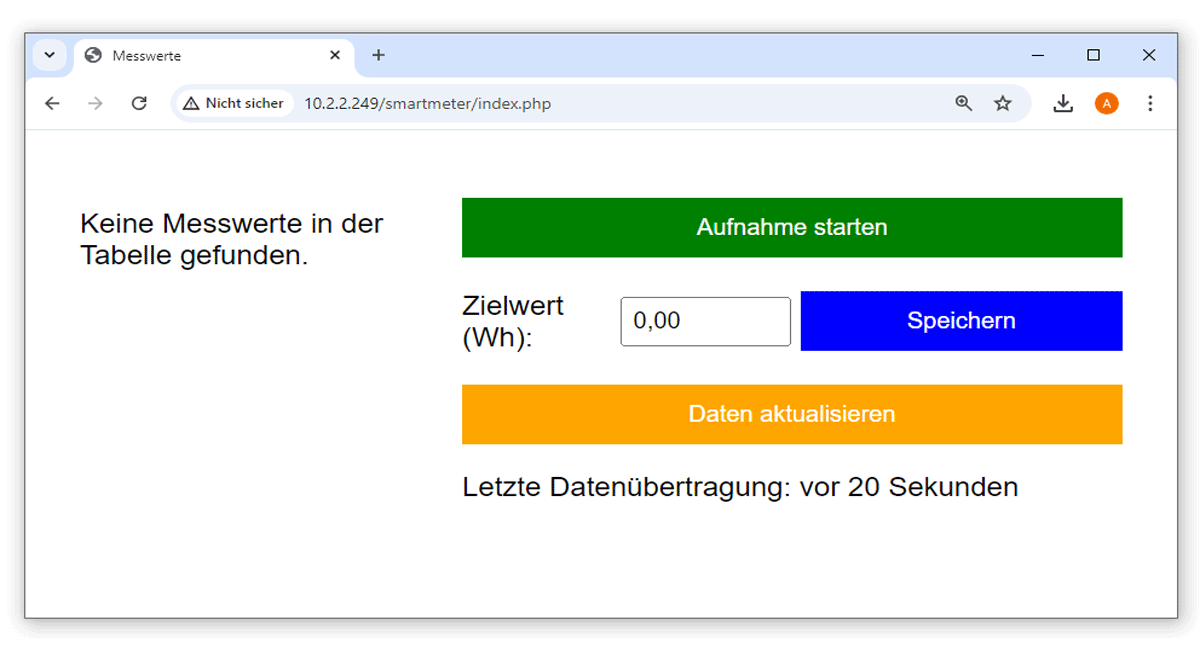Focus the Zielwert input field showing 0,00

tap(706, 321)
